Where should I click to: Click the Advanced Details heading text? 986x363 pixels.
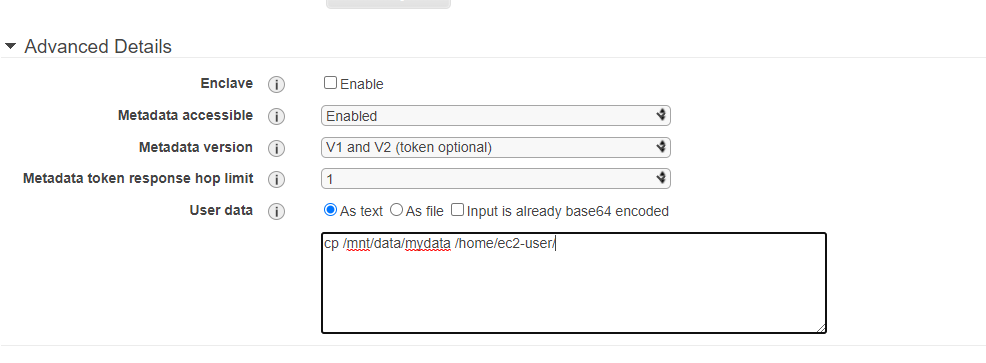pyautogui.click(x=98, y=47)
